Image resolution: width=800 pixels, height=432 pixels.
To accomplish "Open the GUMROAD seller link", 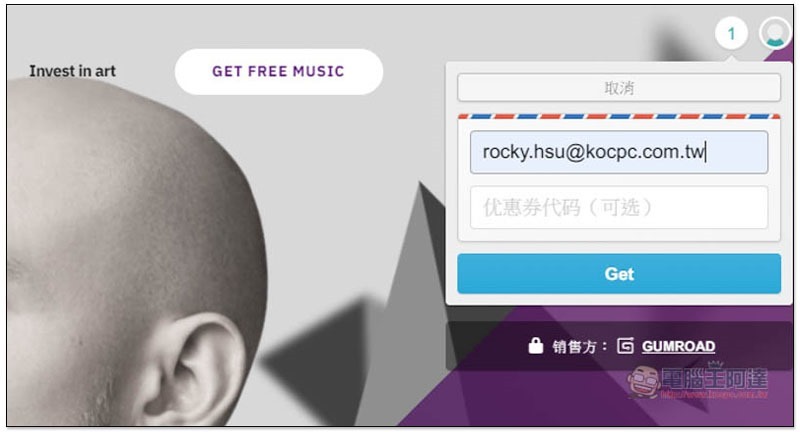I will tap(678, 346).
